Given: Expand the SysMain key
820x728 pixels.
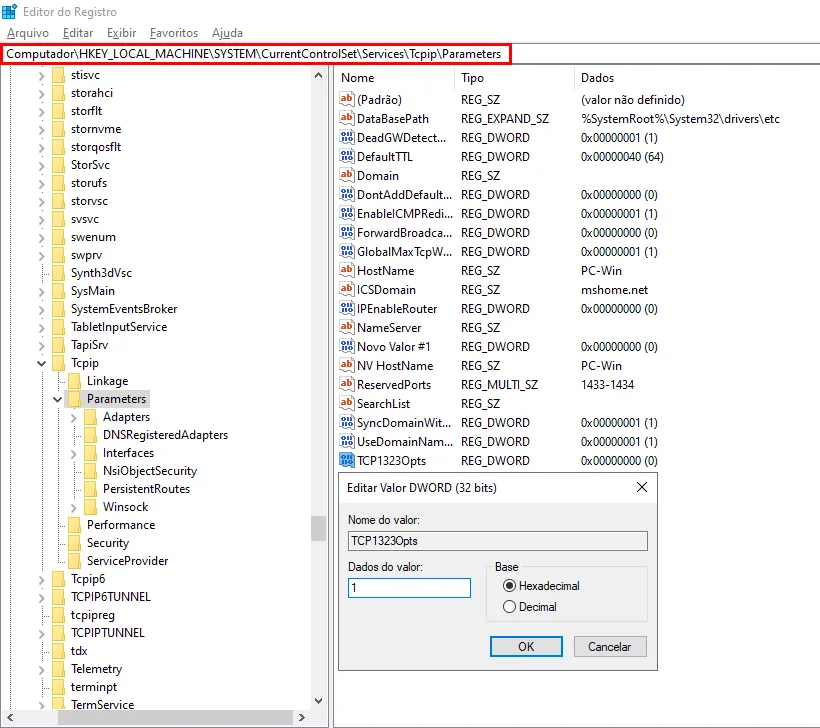Looking at the screenshot, I should 42,291.
